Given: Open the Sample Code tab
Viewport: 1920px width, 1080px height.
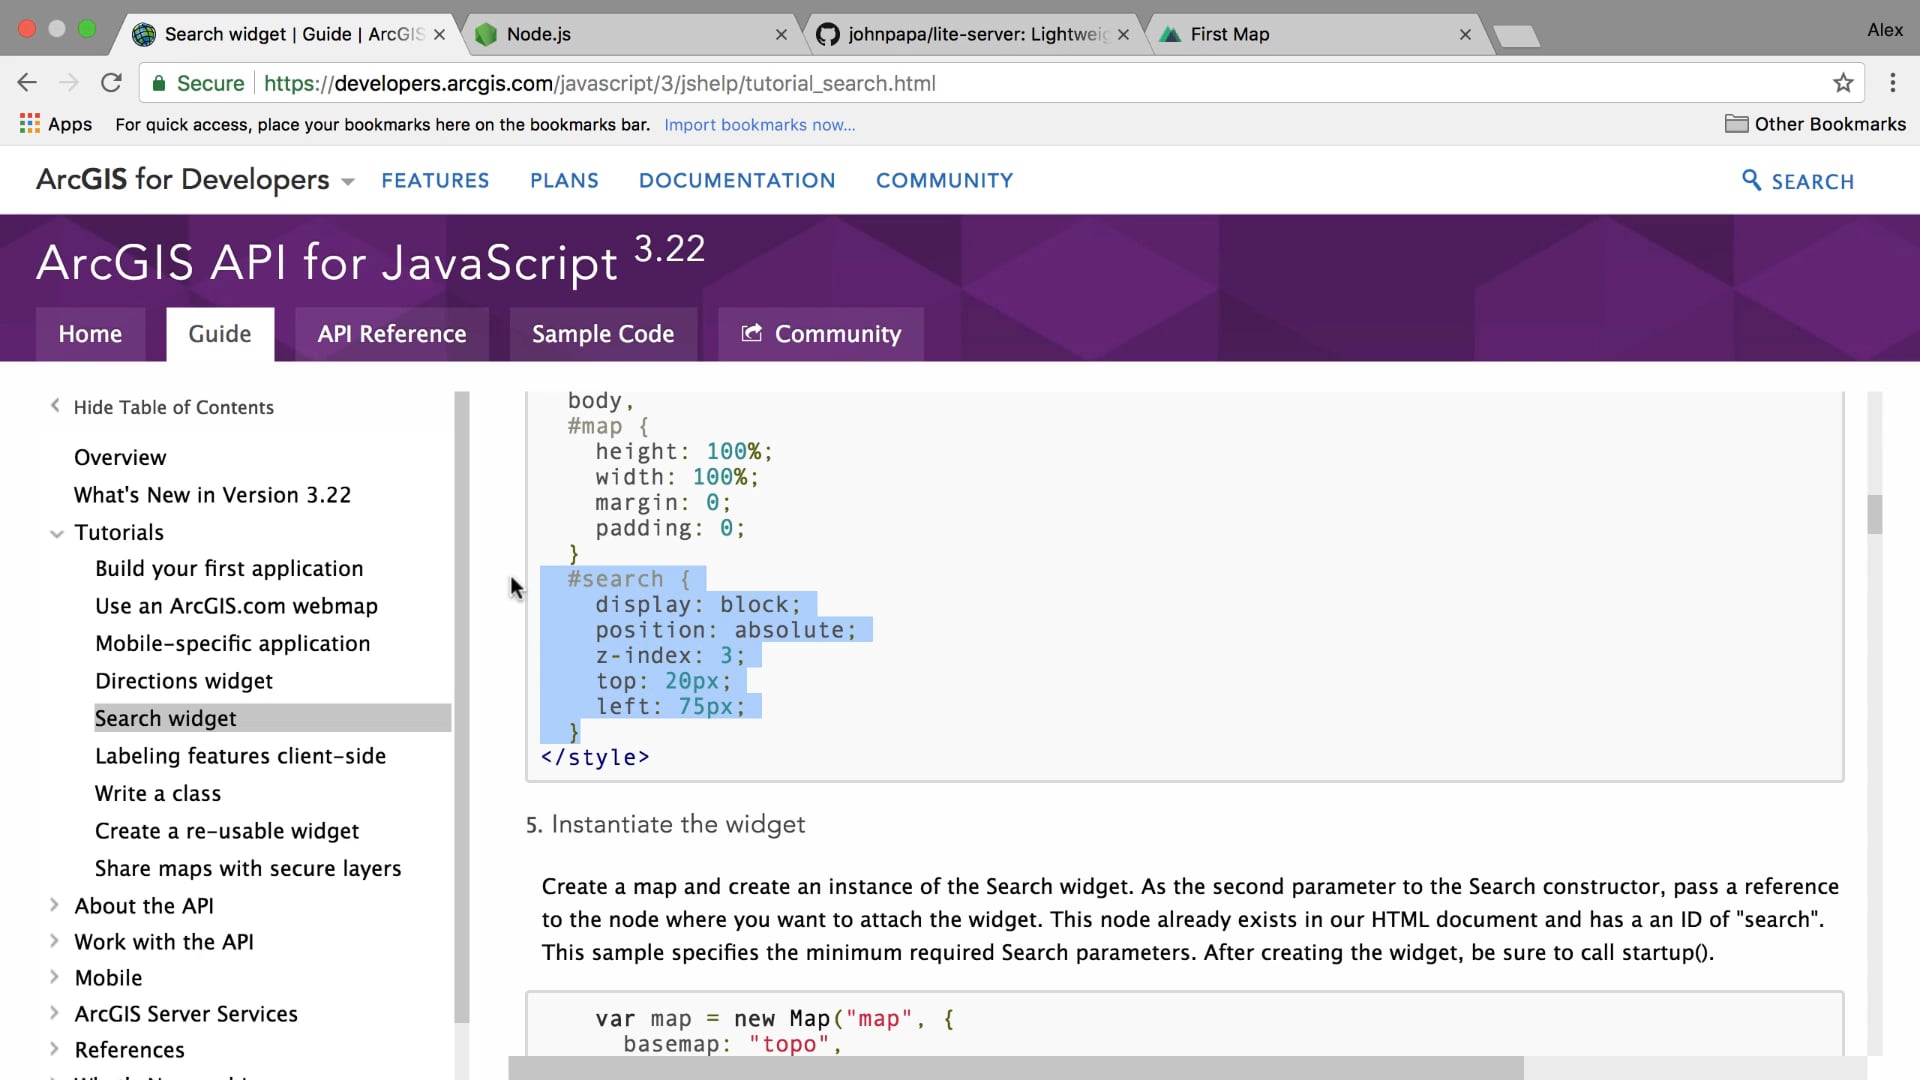Looking at the screenshot, I should point(602,334).
